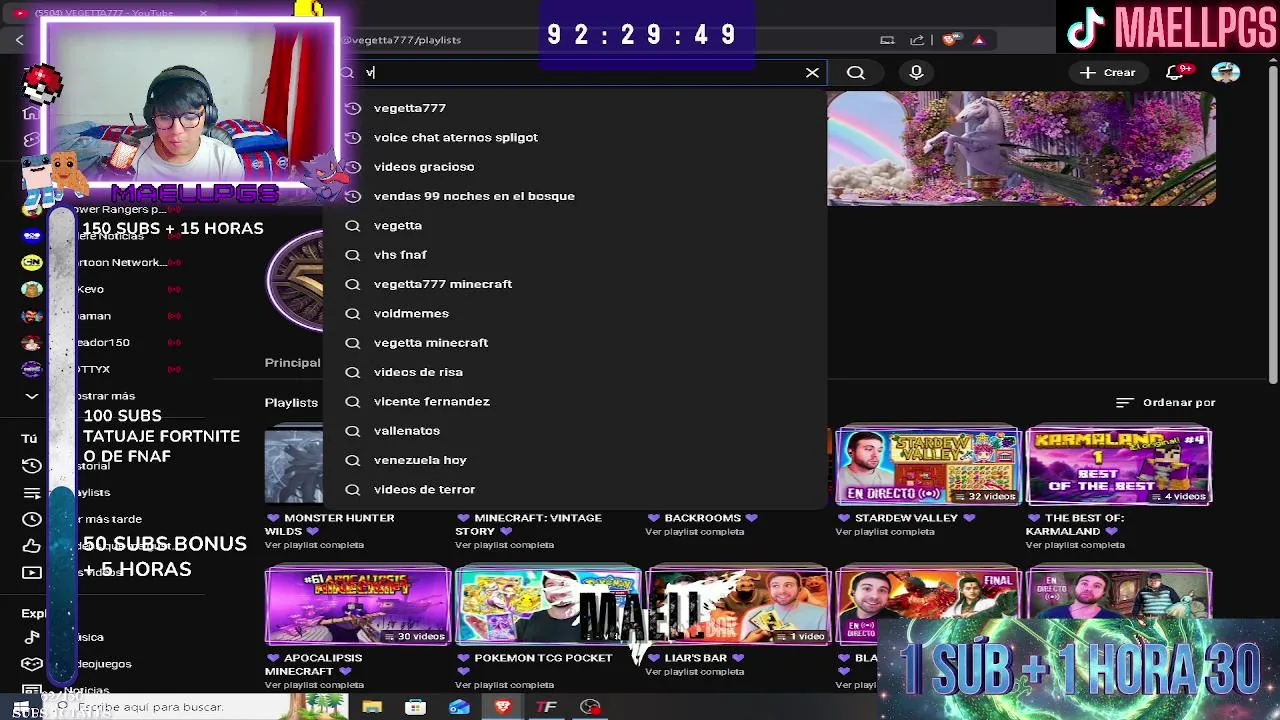This screenshot has height=720, width=1280.
Task: Expand subscriptions list with chevron arrow
Action: [31, 396]
